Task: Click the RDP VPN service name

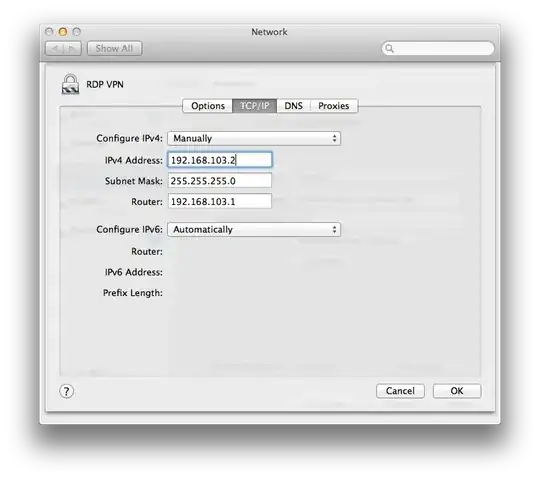Action: click(105, 84)
